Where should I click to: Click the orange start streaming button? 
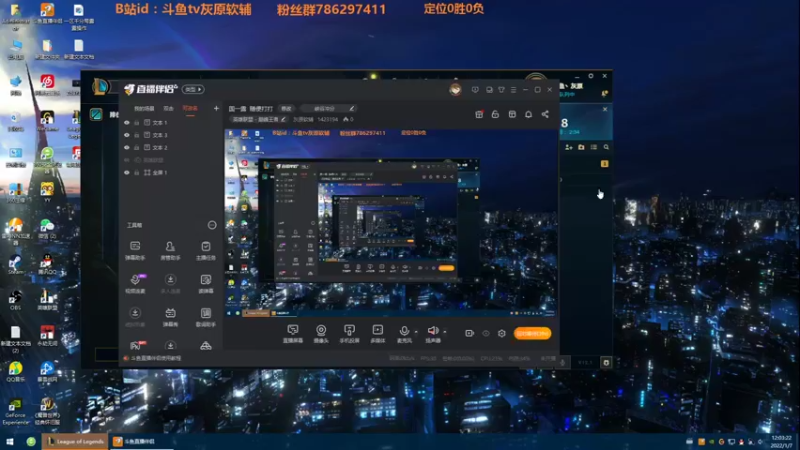click(x=532, y=333)
